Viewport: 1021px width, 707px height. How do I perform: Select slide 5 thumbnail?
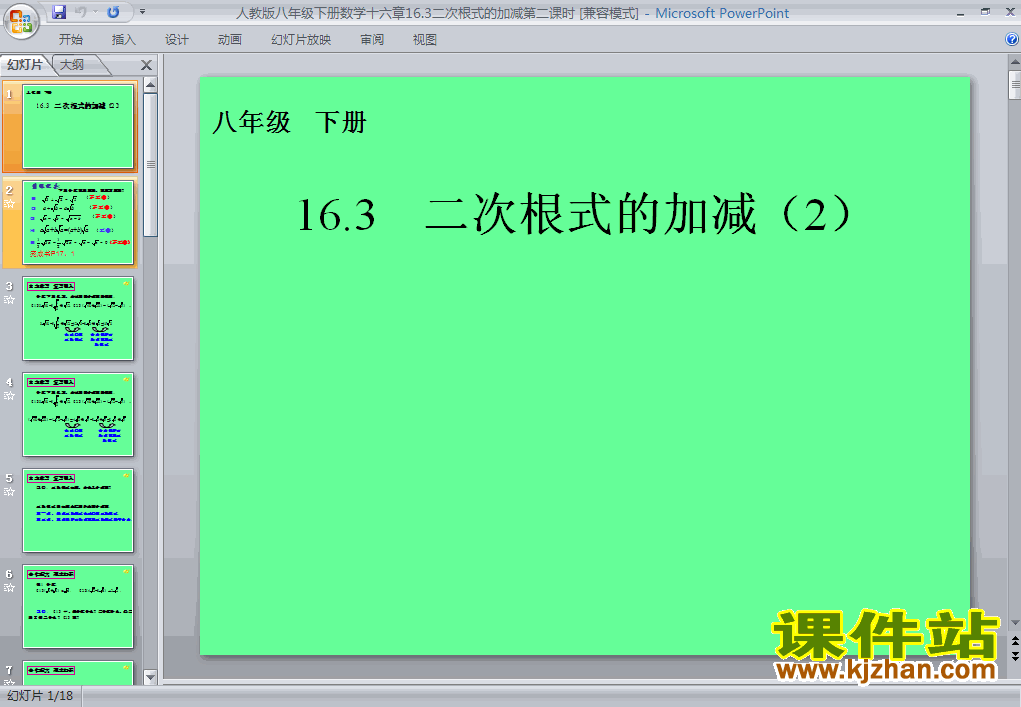[x=78, y=510]
